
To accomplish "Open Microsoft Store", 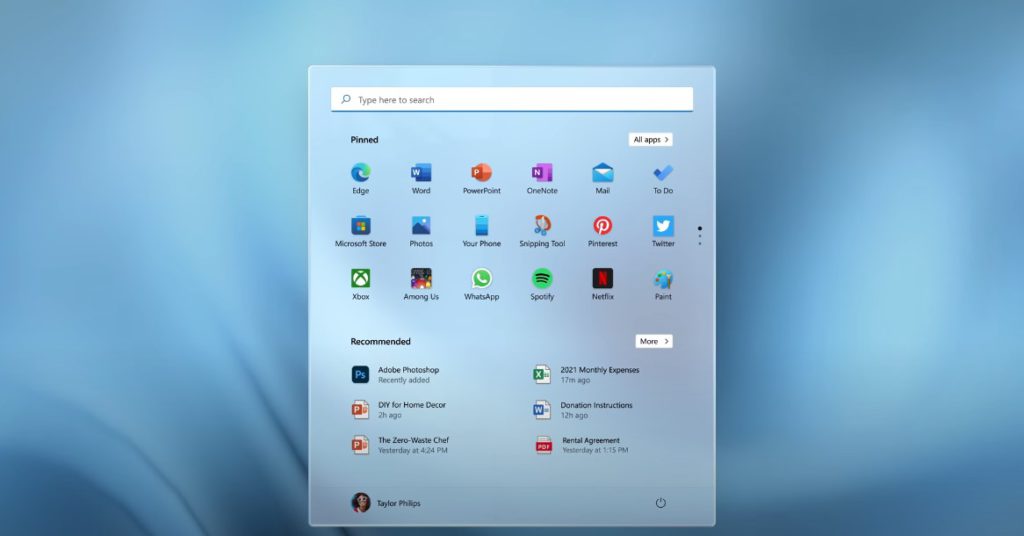I will [360, 231].
